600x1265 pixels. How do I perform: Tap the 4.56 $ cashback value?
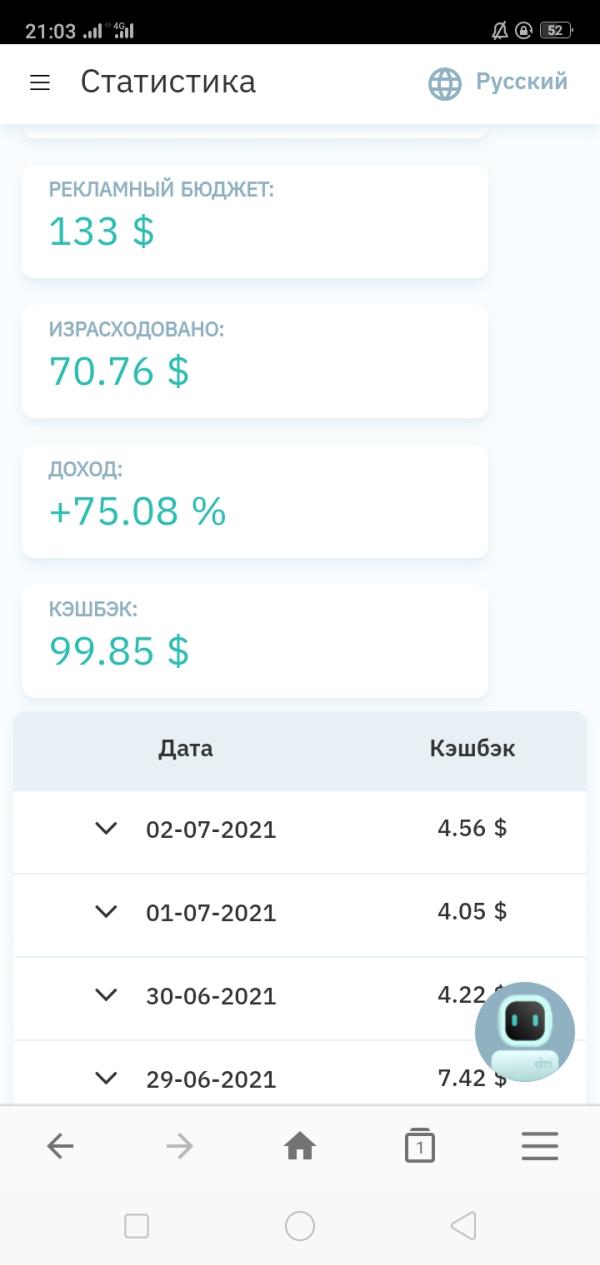point(472,828)
